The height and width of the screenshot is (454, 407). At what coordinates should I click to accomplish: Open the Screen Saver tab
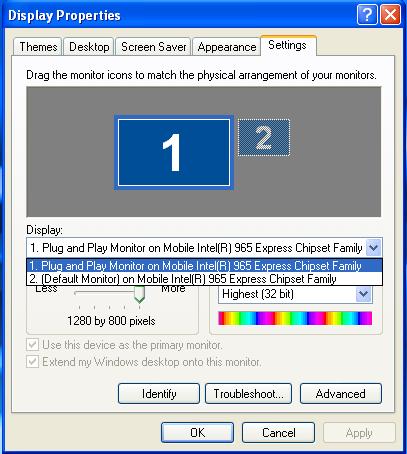(x=153, y=47)
